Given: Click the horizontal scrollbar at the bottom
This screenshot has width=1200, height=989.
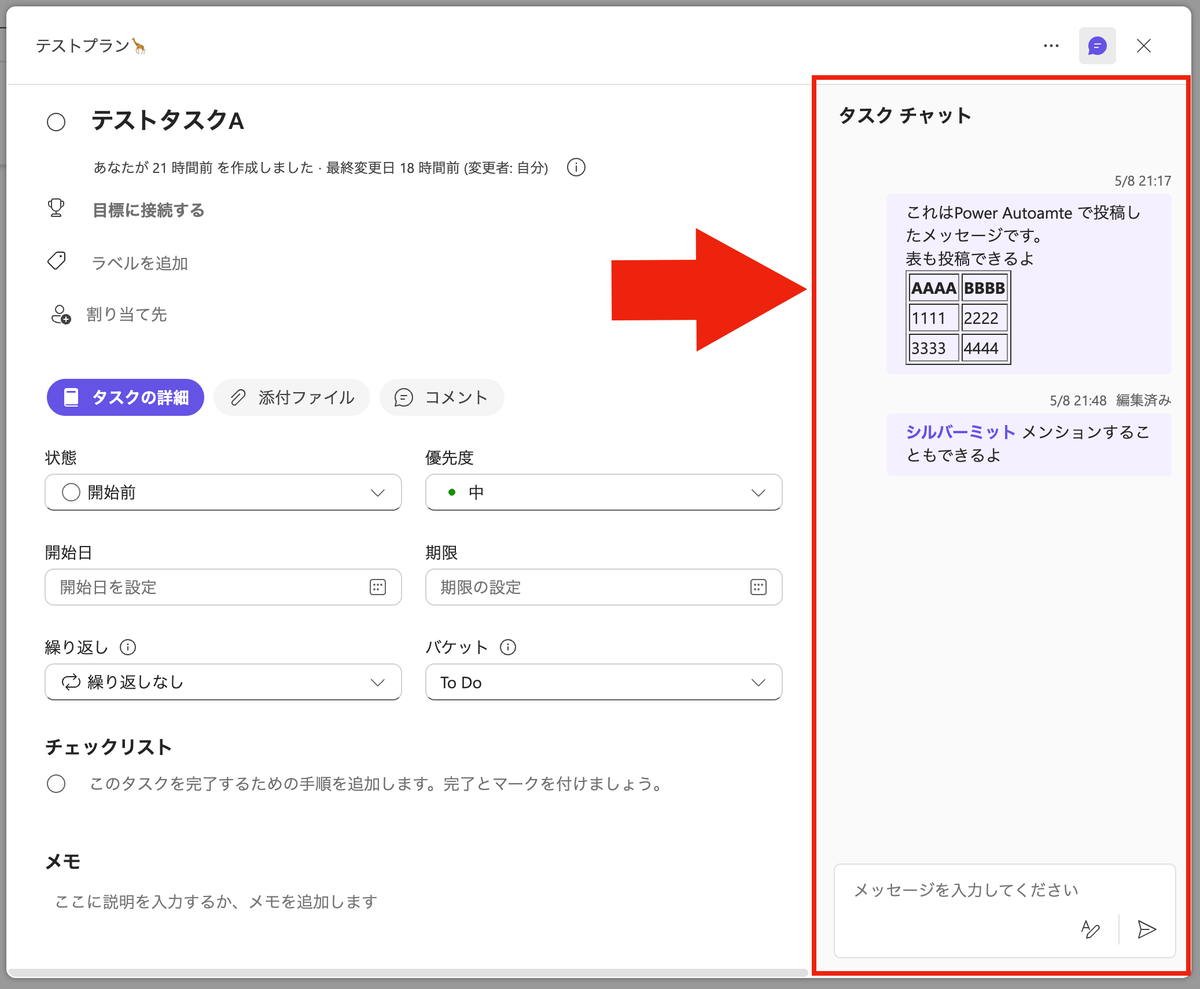Looking at the screenshot, I should click(x=407, y=972).
